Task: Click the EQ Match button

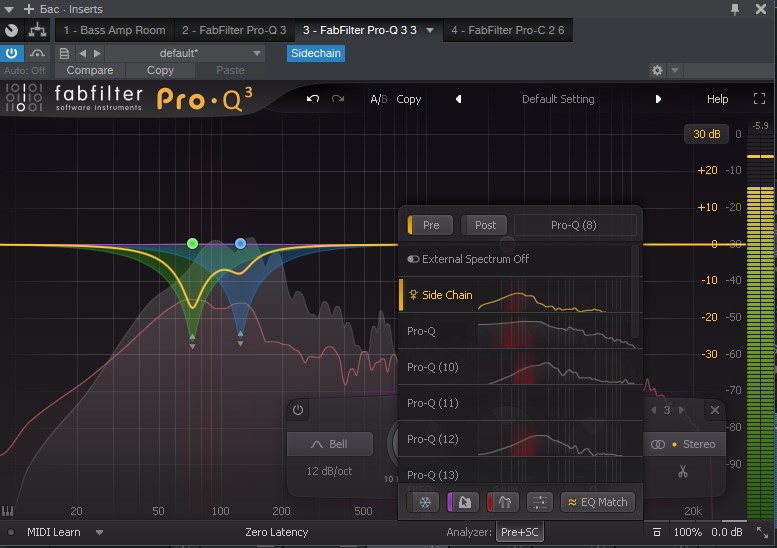Action: pos(598,502)
